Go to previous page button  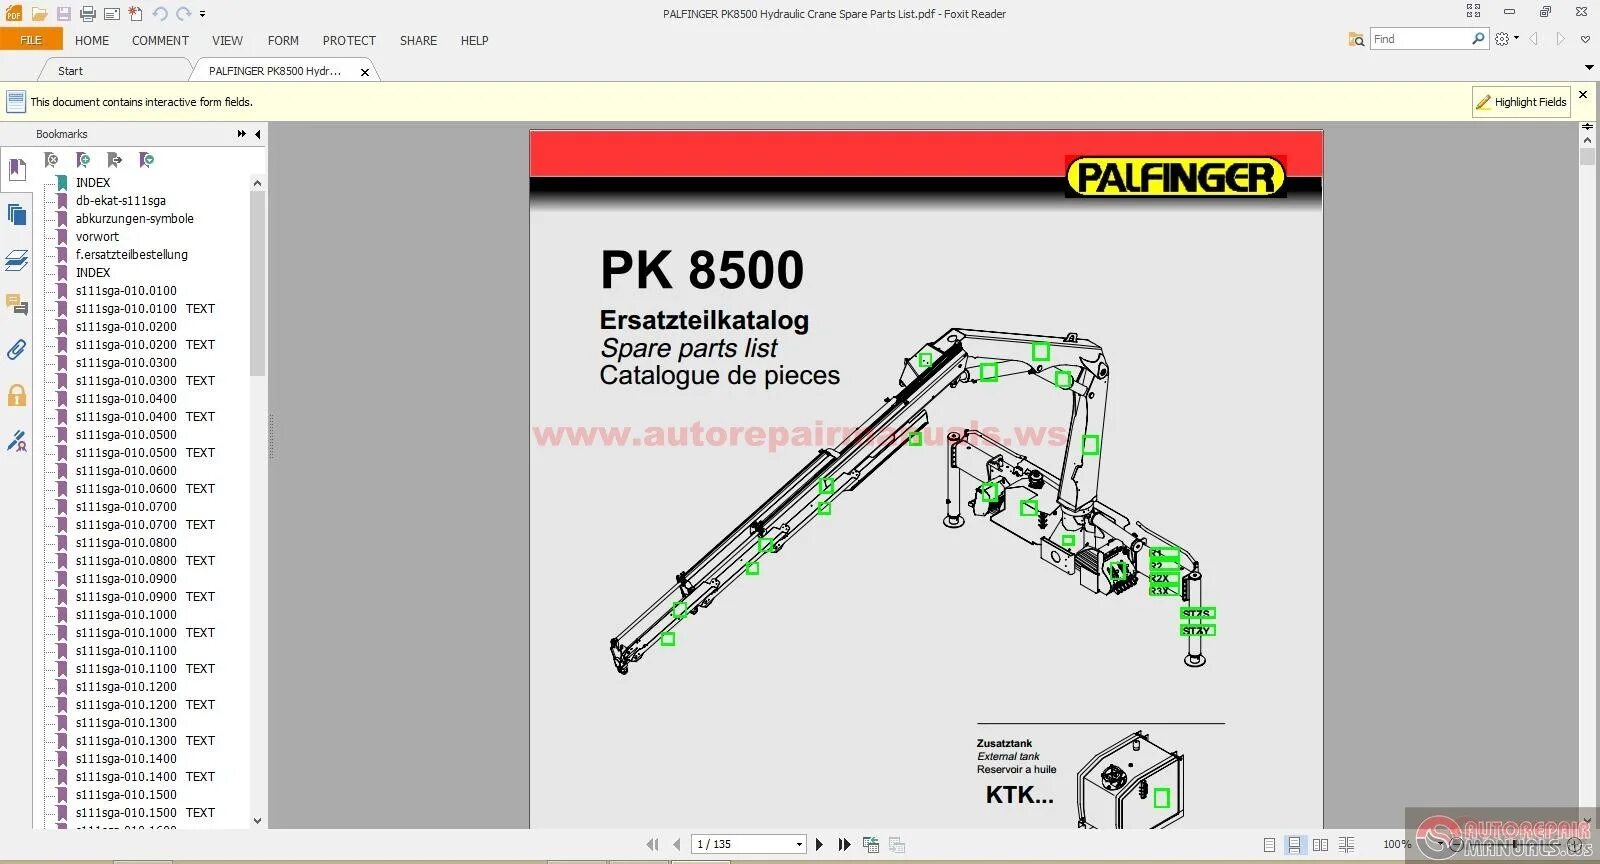(677, 845)
